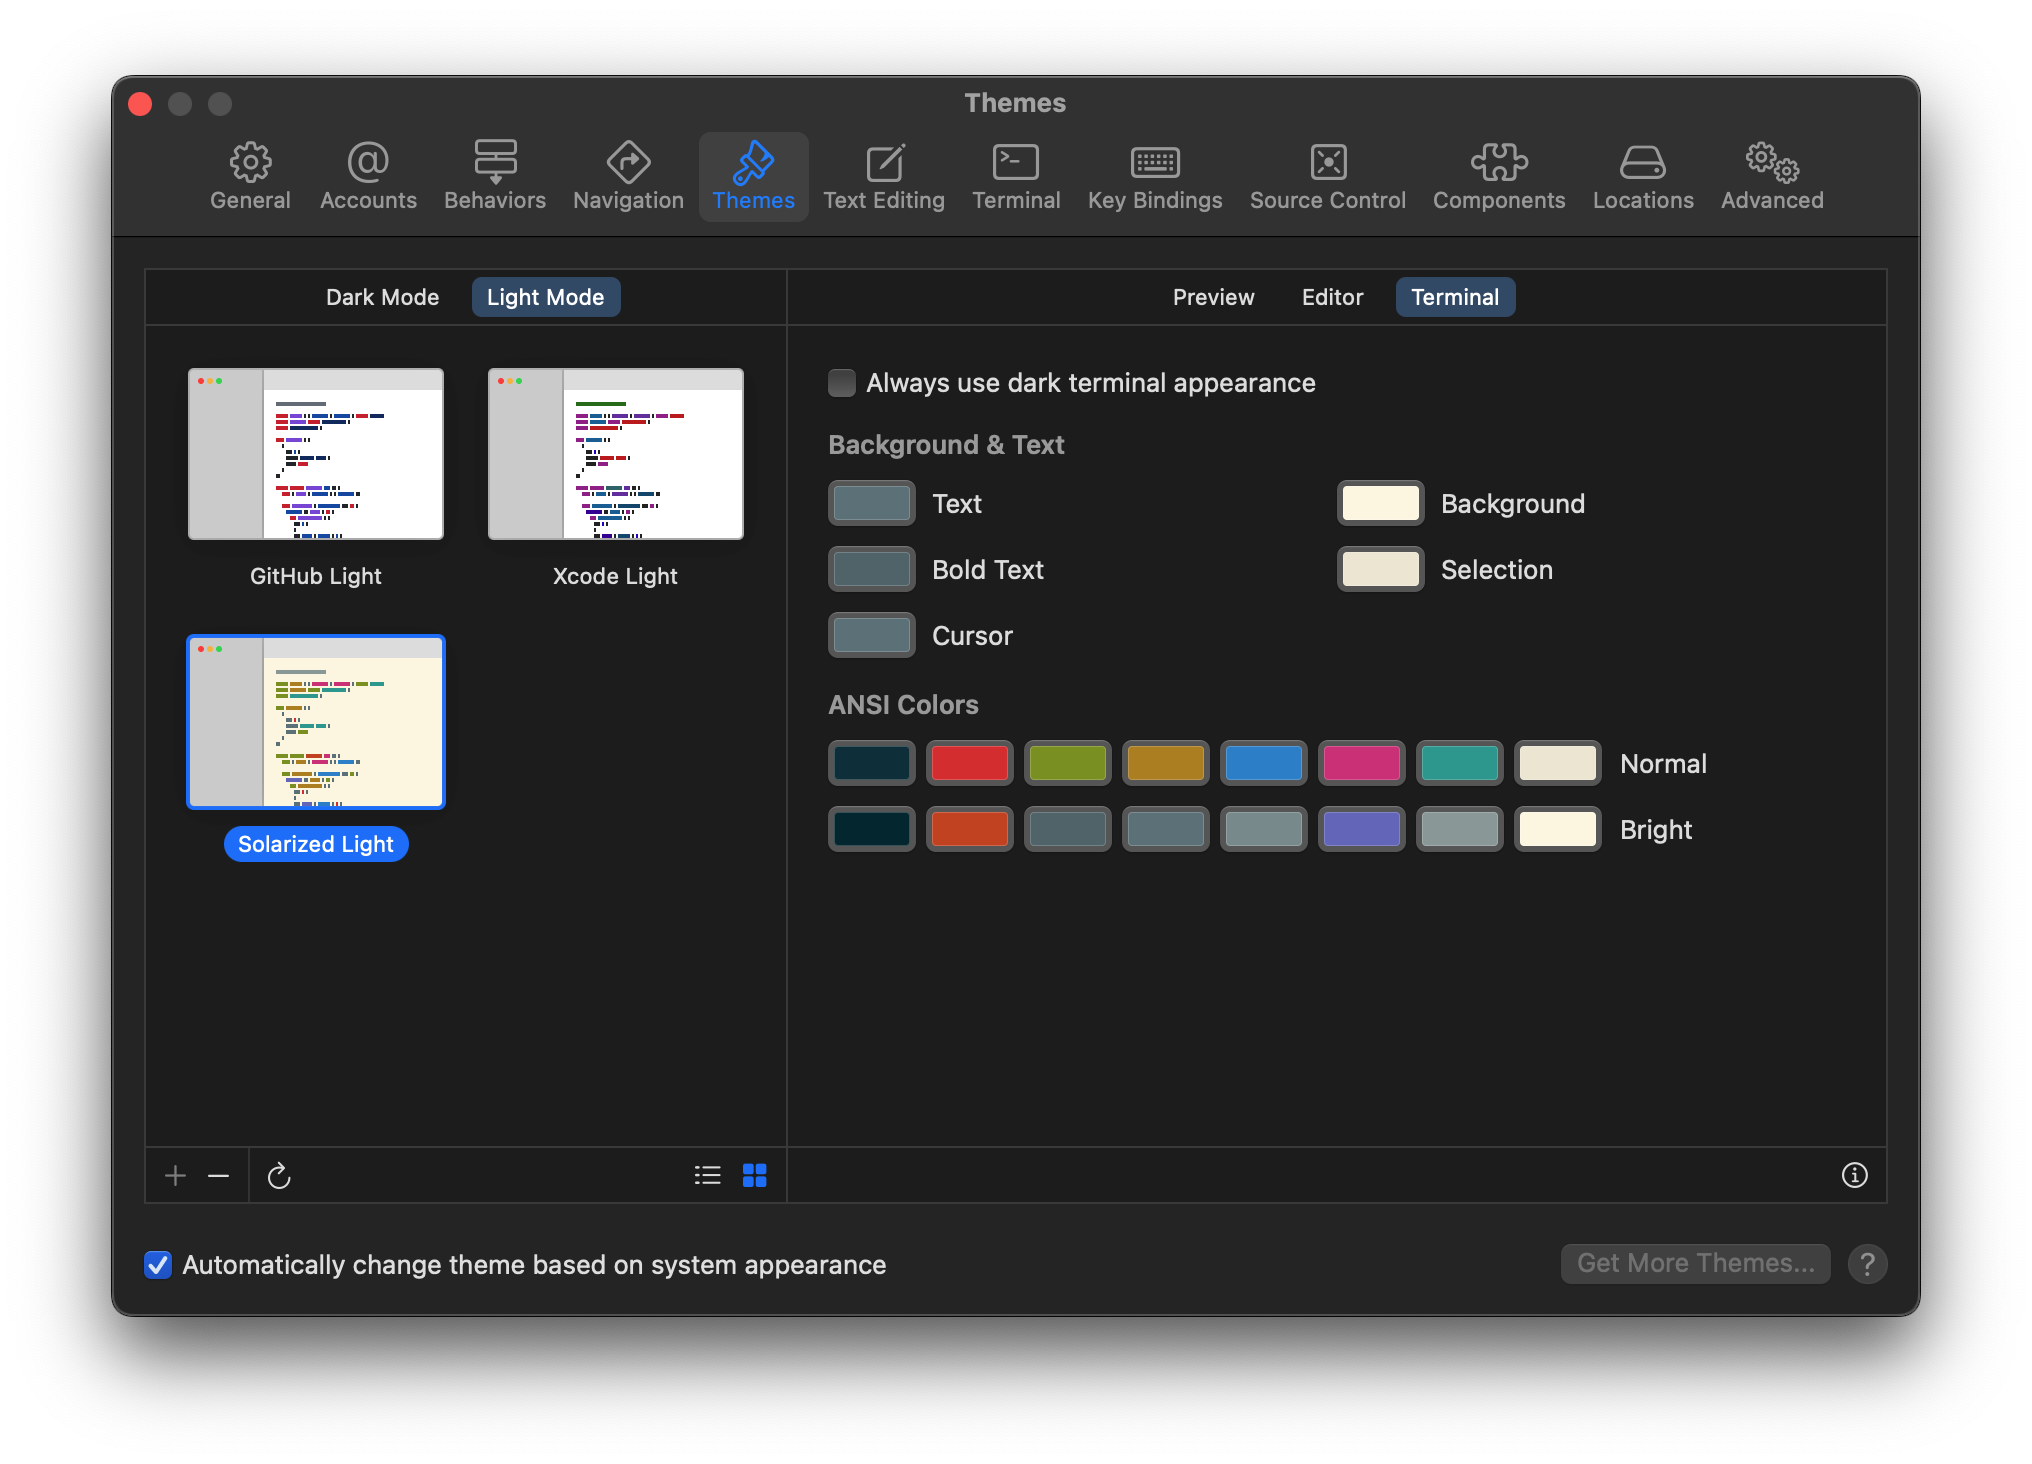Viewport: 2032px width, 1464px height.
Task: Switch to the Preview tab
Action: 1213,297
